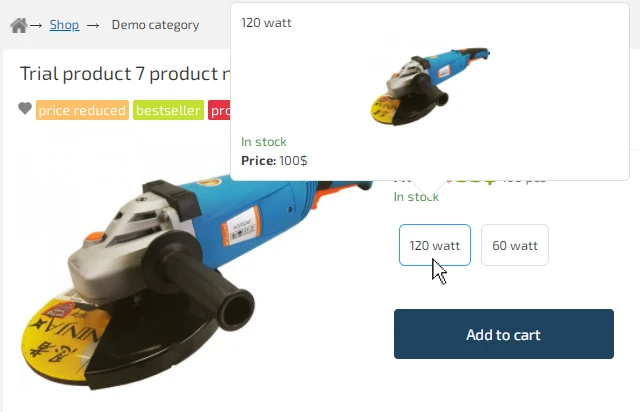Select the 60 watt variant option

[x=515, y=245]
